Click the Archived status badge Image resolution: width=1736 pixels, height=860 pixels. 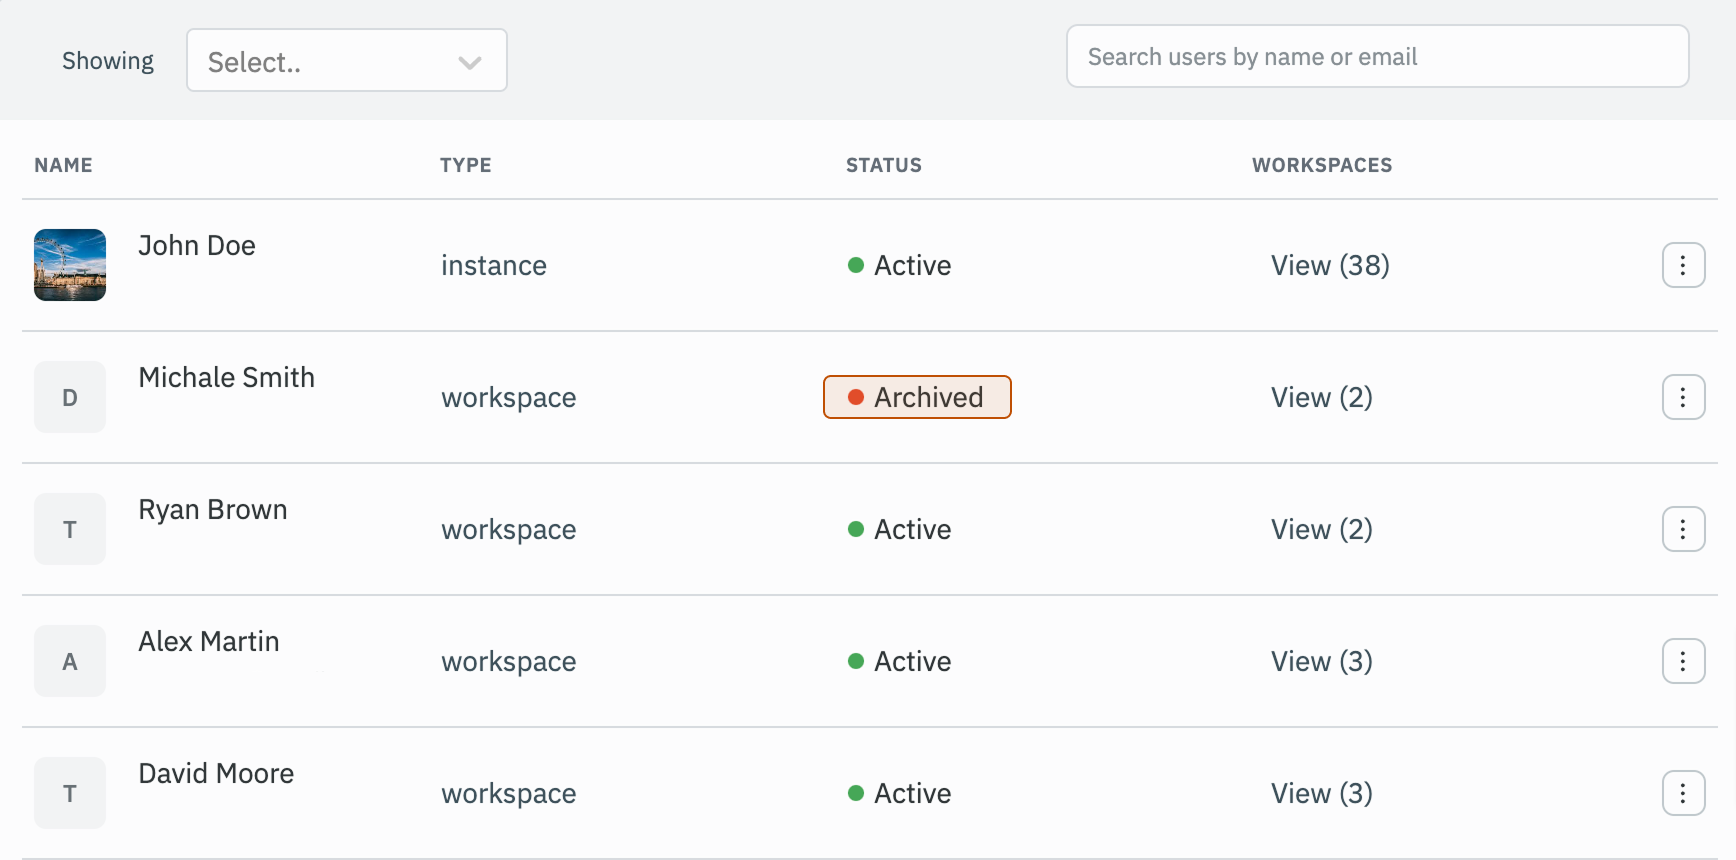917,397
